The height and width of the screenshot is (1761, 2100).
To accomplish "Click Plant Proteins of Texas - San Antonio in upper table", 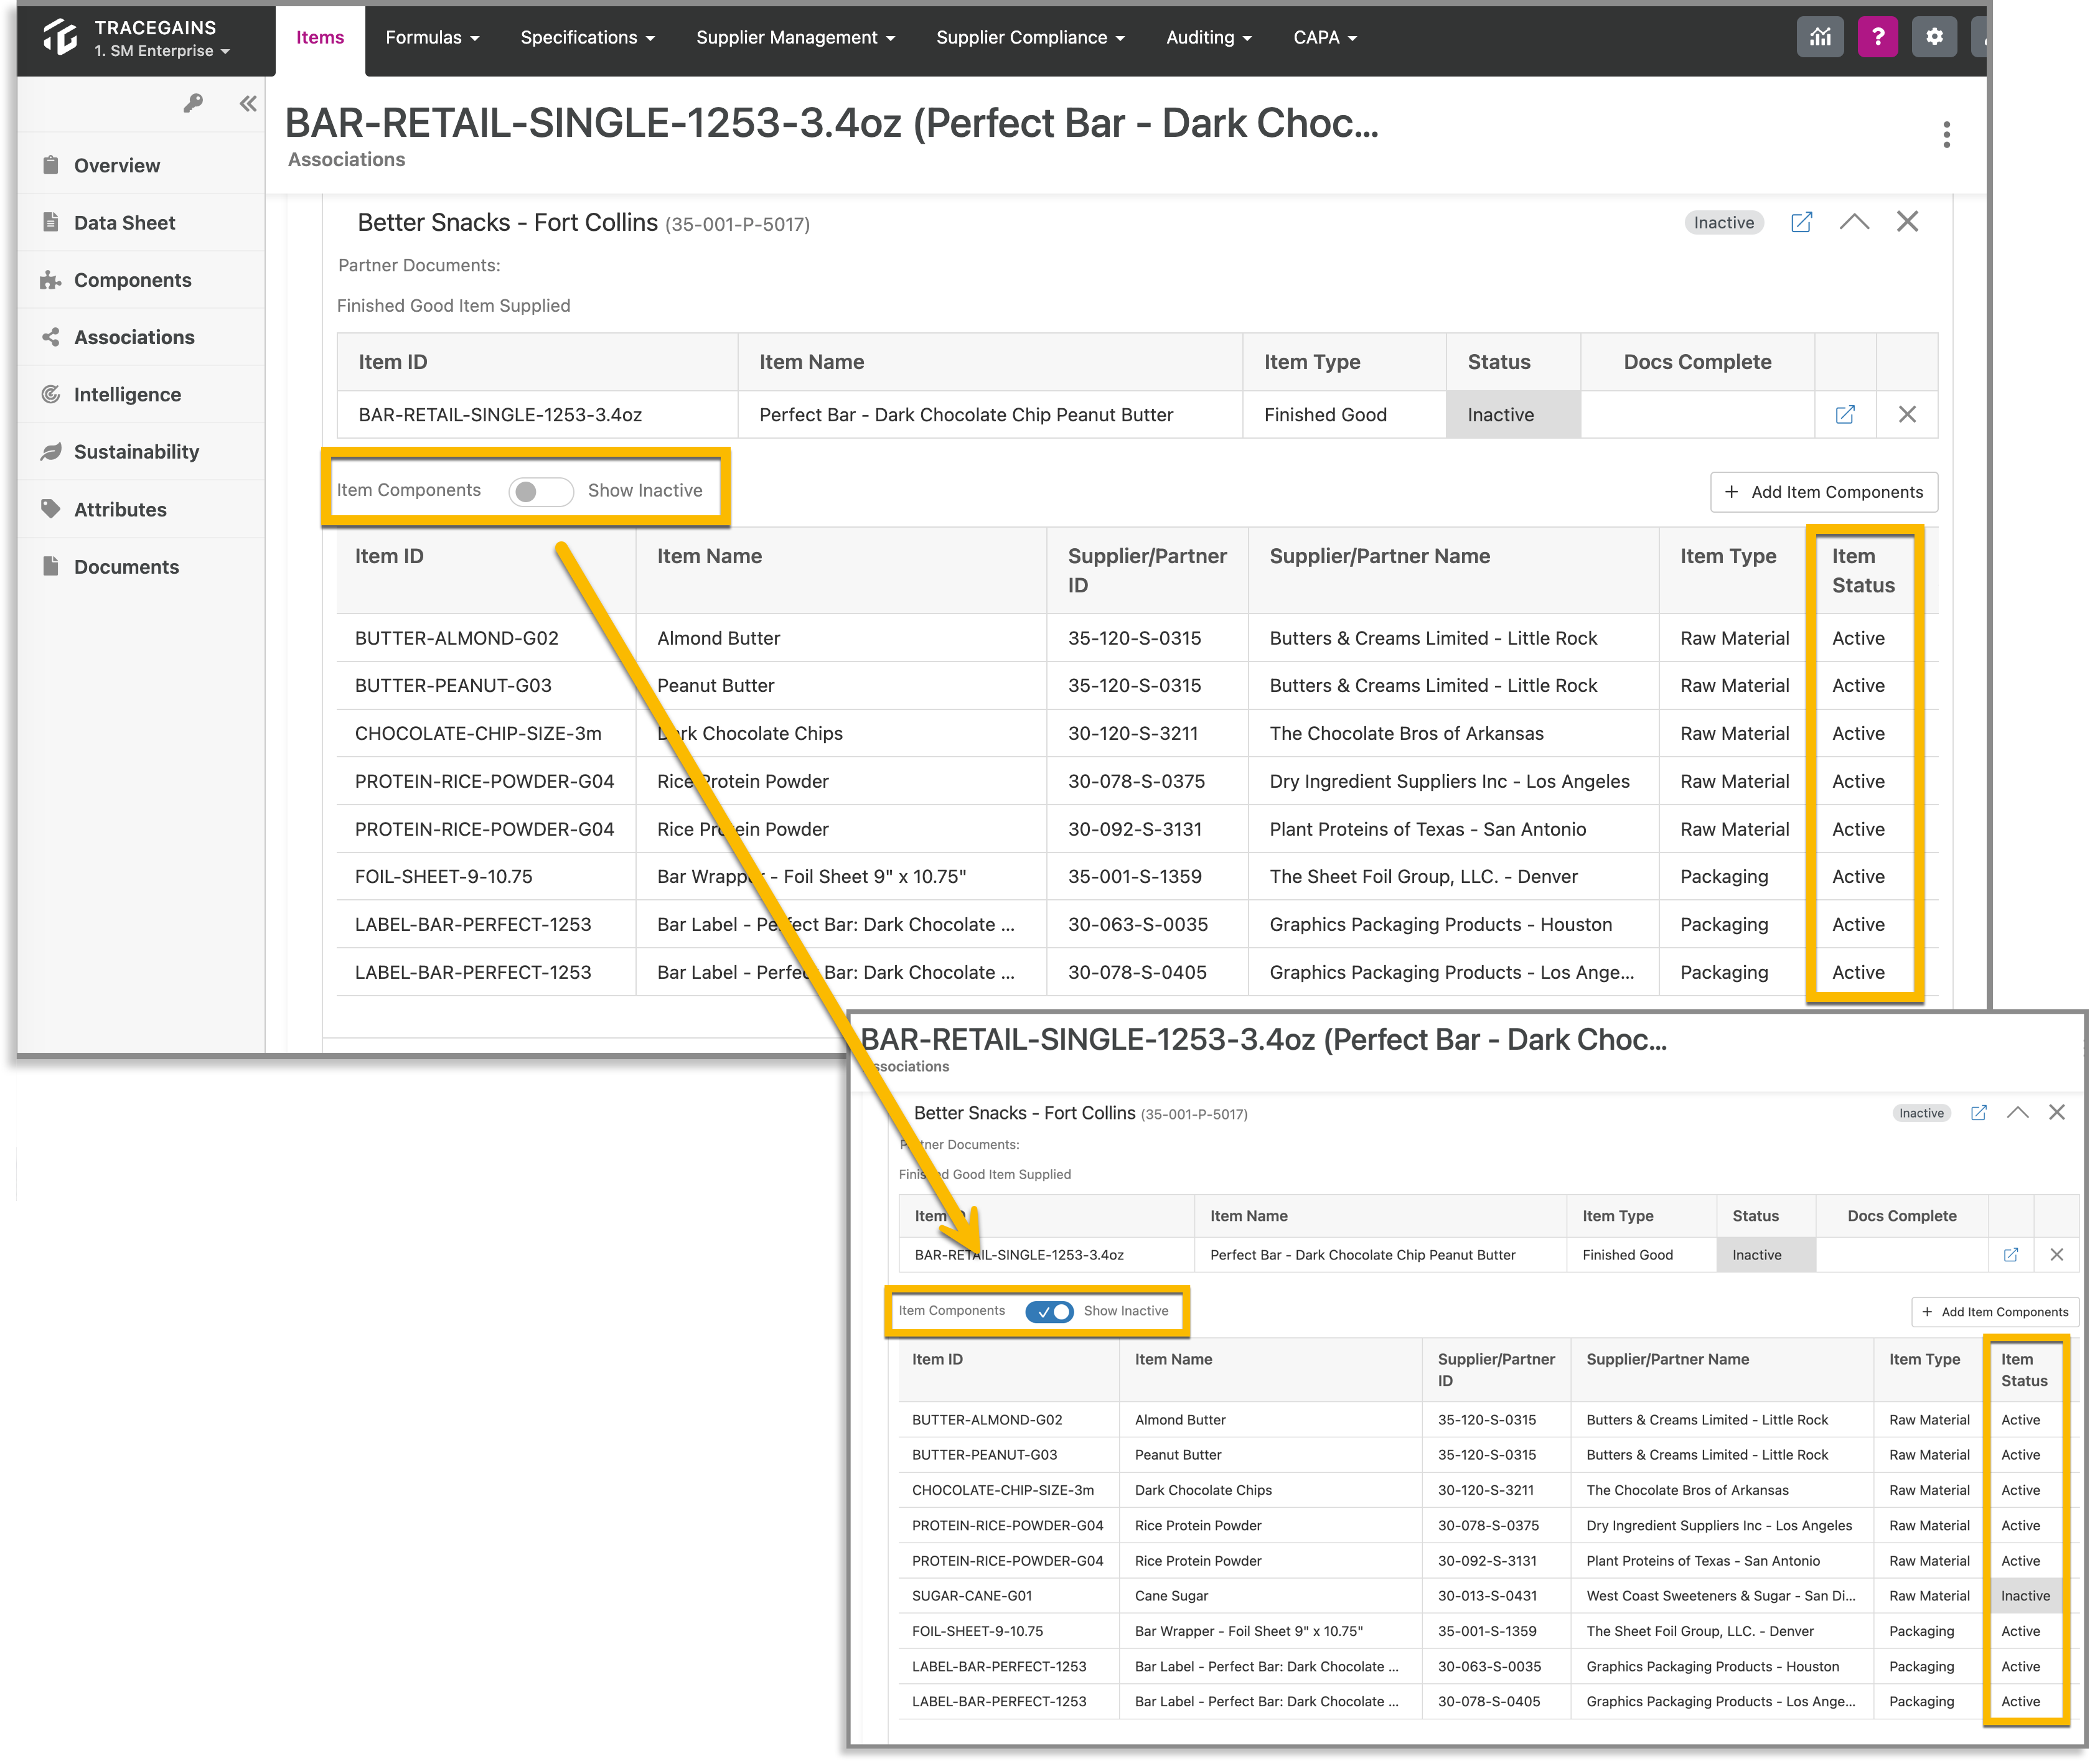I will [1427, 829].
